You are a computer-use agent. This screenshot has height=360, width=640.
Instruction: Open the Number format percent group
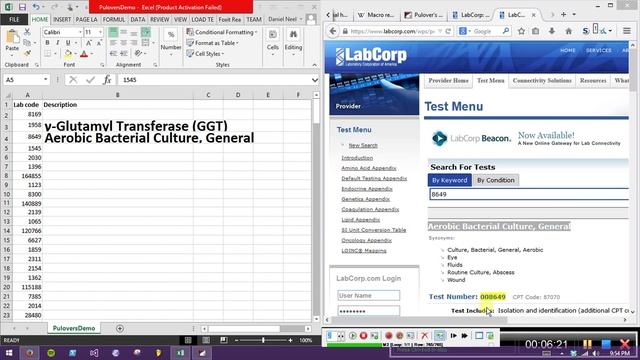point(171,43)
